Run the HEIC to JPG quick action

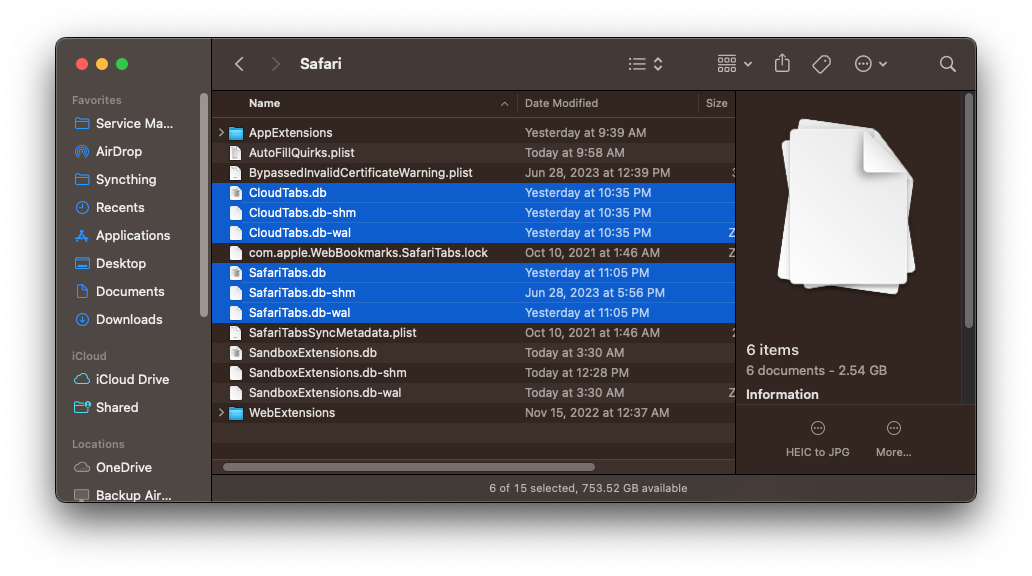[817, 439]
